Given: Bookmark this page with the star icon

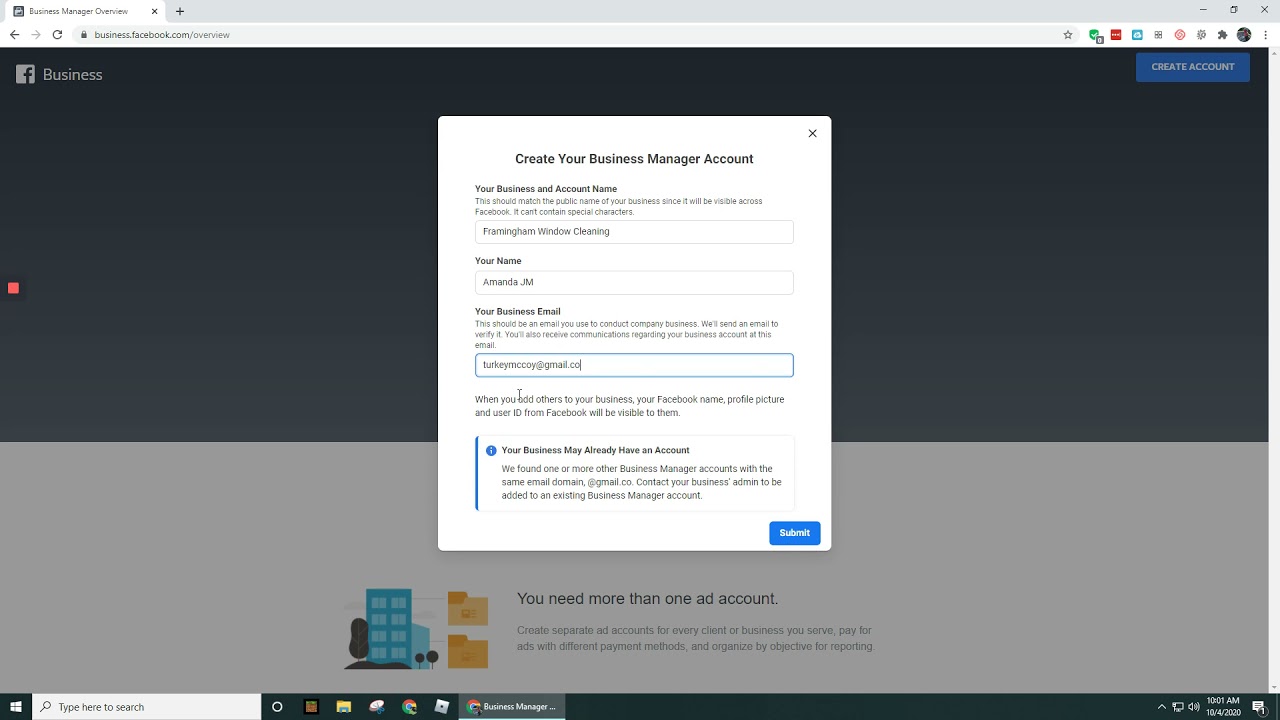Looking at the screenshot, I should [1068, 35].
